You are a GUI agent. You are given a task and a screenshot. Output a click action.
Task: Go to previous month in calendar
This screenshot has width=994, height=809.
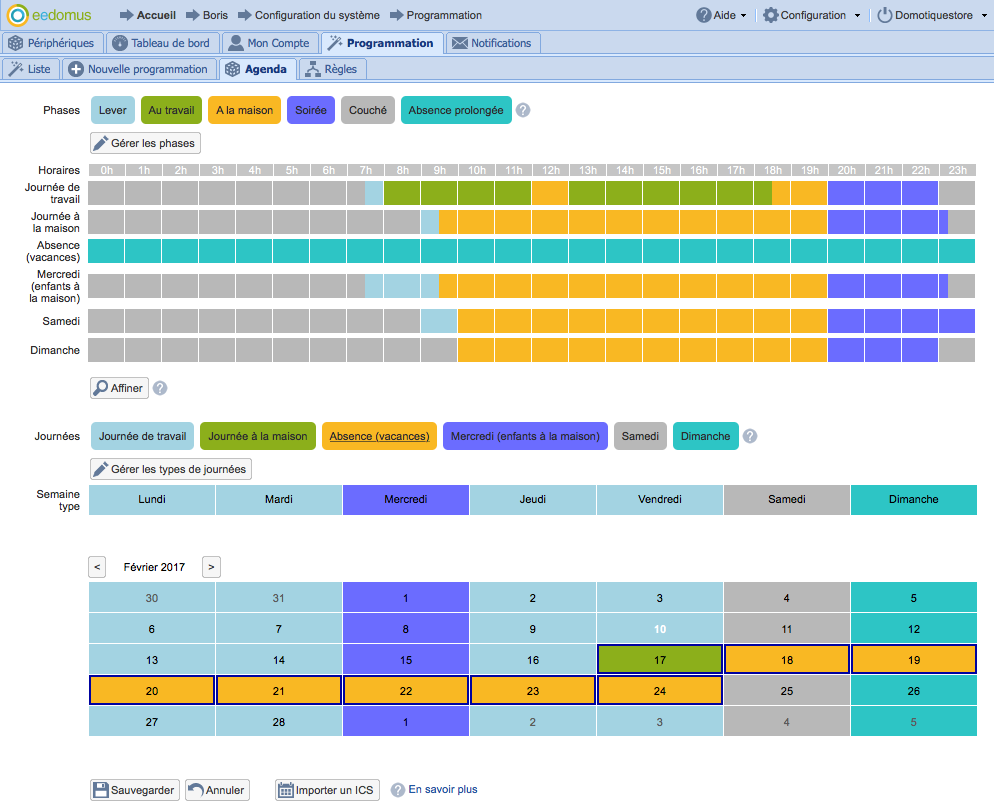97,567
